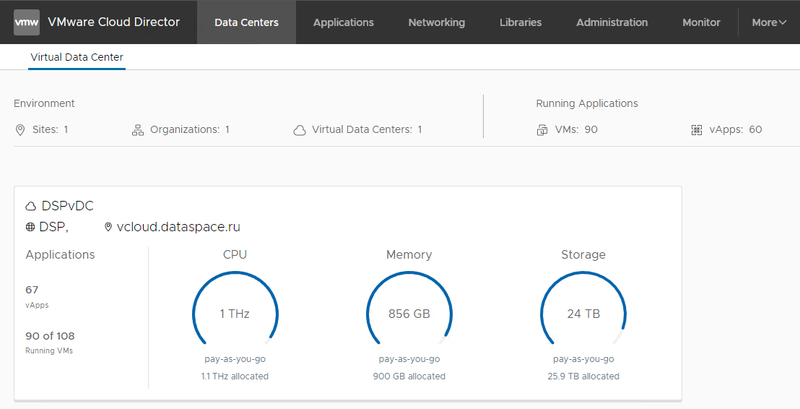Click the '25.9 TB allocated' text
Viewport: 800px width, 409px height.
click(583, 376)
